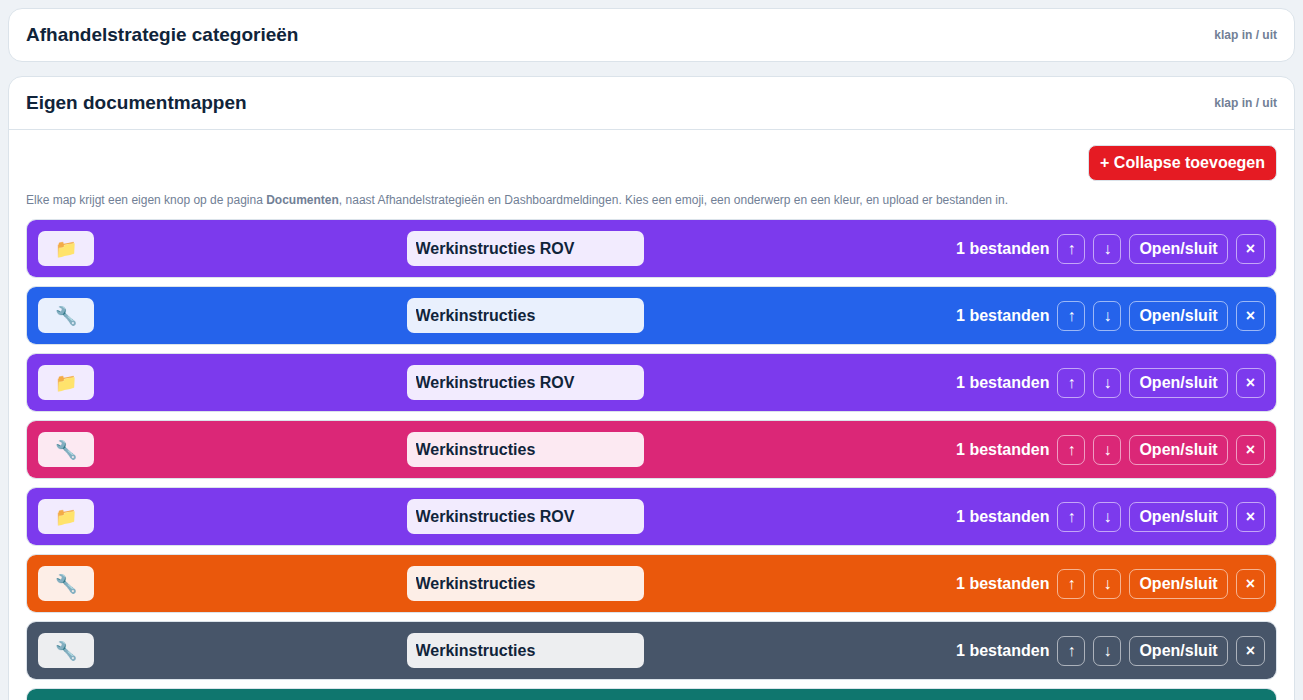Expand the pink Werkinstructies folder with Open/sluit
1303x700 pixels.
1178,450
